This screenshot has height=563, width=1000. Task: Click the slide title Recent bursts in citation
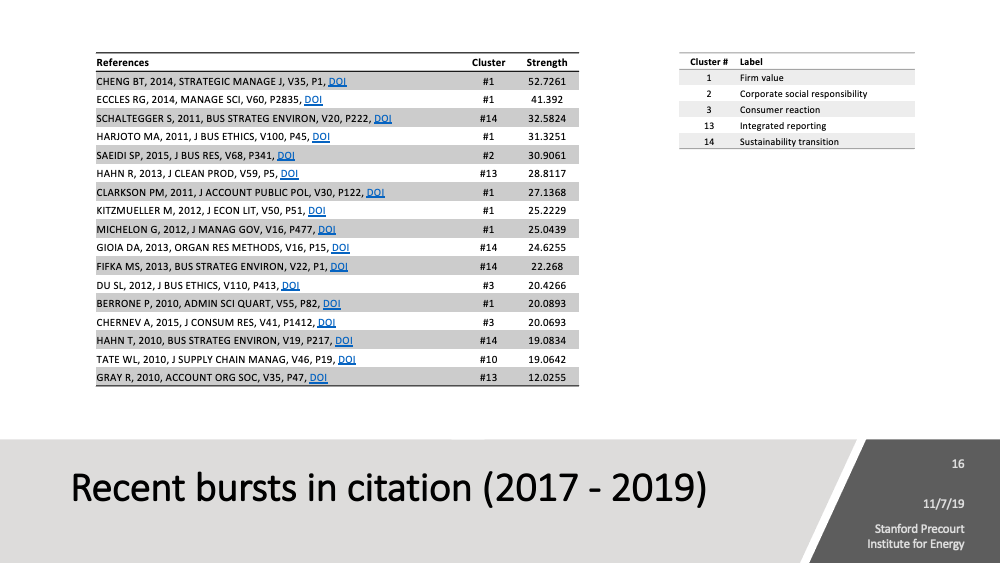pos(390,487)
